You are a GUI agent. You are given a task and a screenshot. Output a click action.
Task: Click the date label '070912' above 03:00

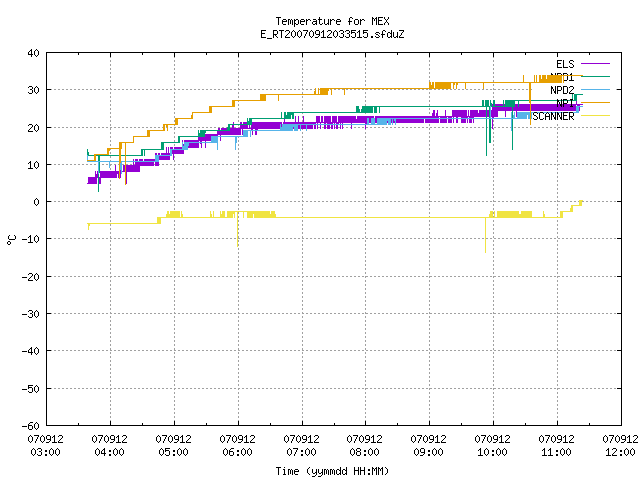(46, 439)
